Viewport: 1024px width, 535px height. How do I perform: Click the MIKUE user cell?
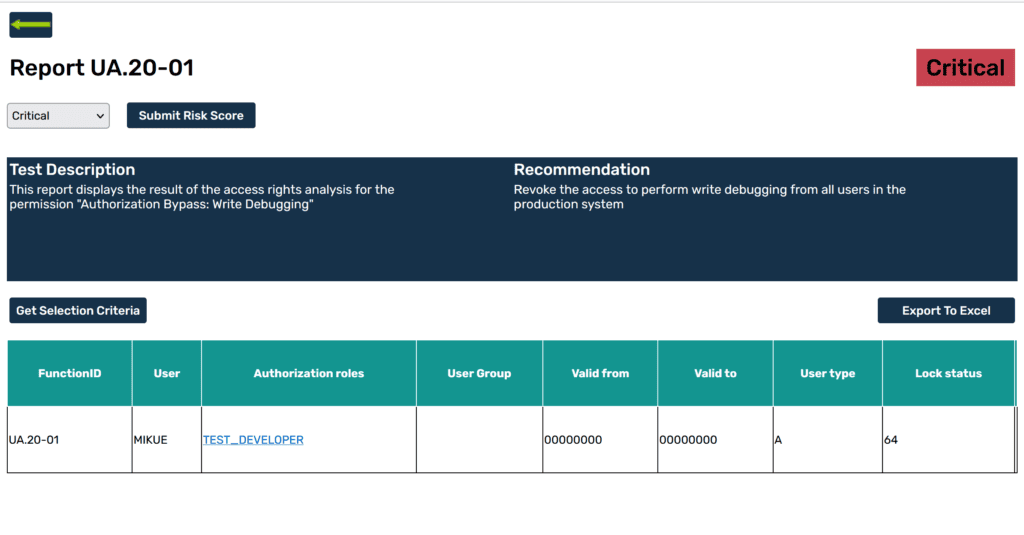pyautogui.click(x=150, y=440)
